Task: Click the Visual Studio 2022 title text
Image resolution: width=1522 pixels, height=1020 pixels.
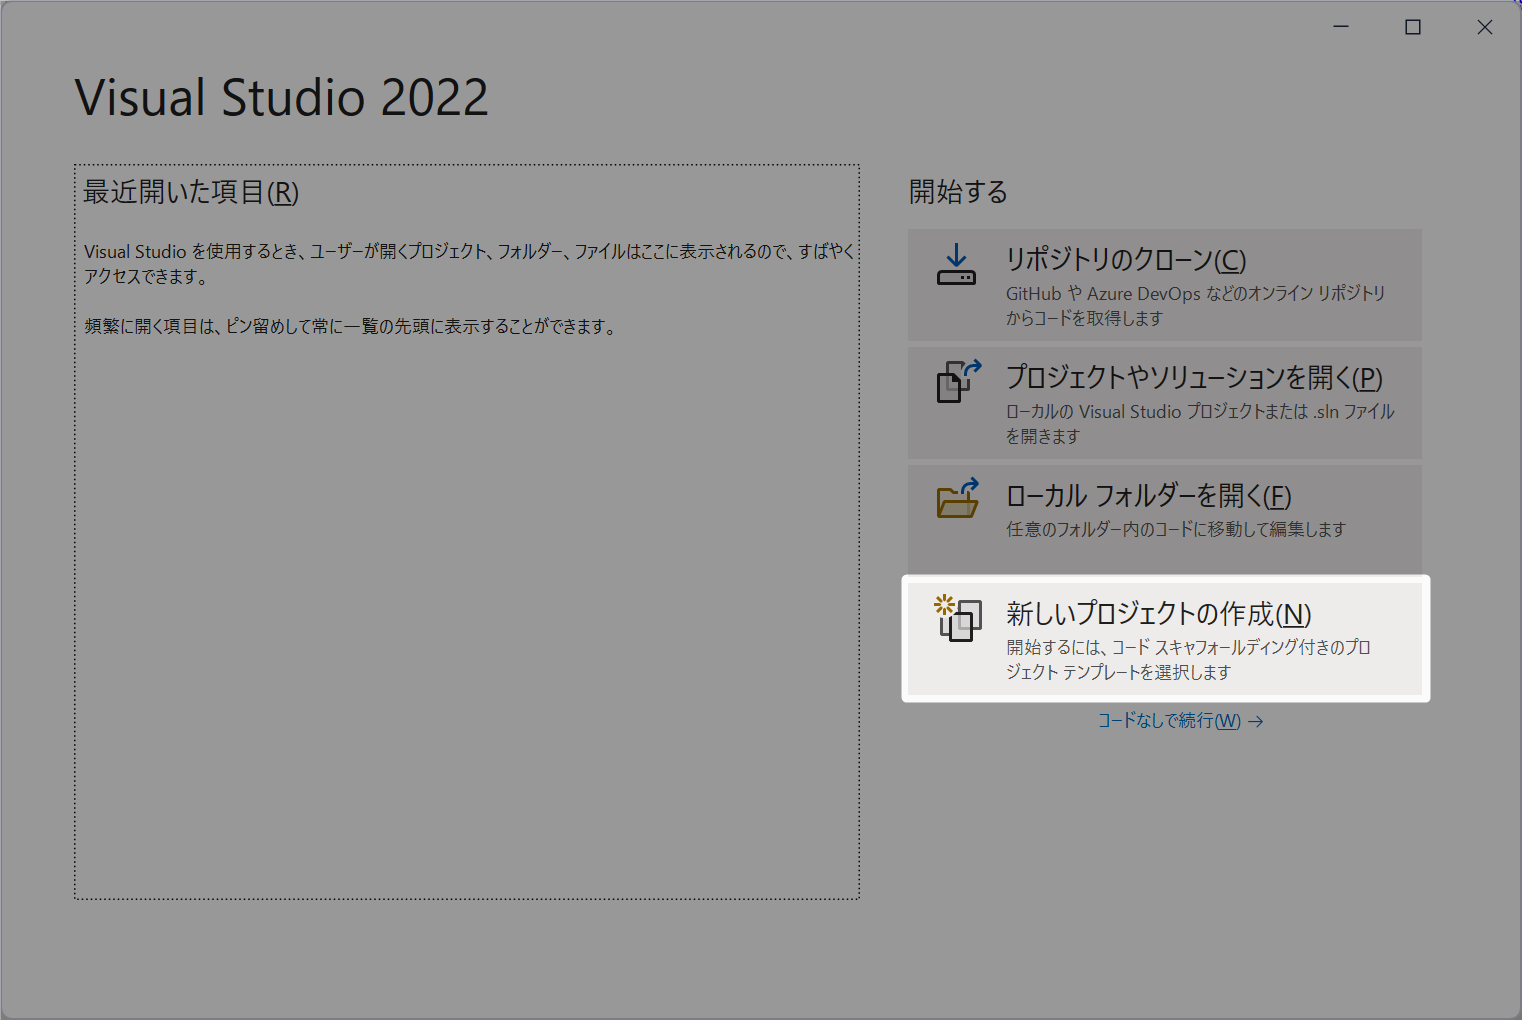Action: pyautogui.click(x=282, y=98)
